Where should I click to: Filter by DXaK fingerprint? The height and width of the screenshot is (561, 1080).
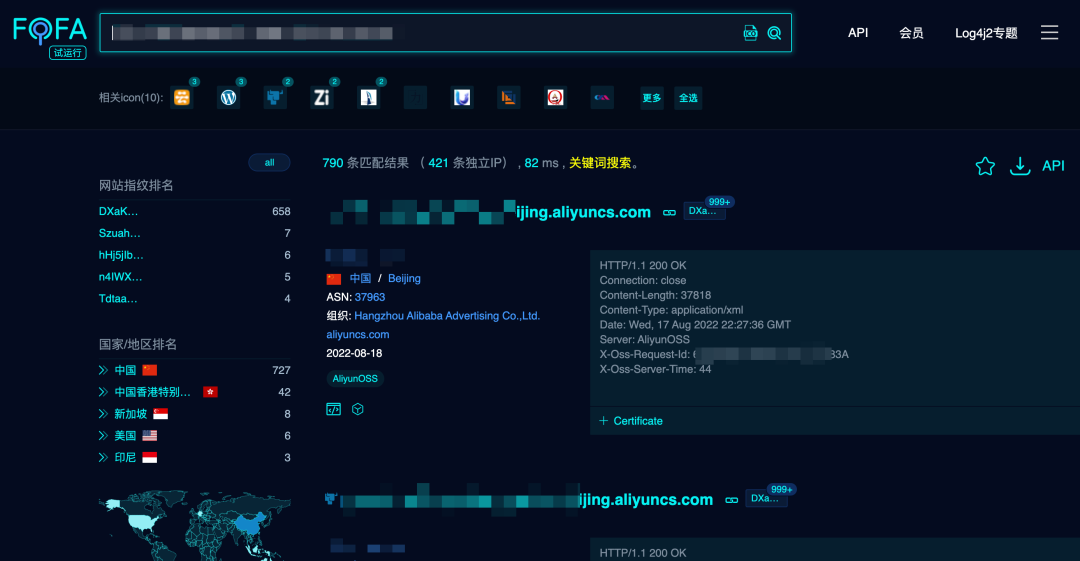[x=118, y=212]
